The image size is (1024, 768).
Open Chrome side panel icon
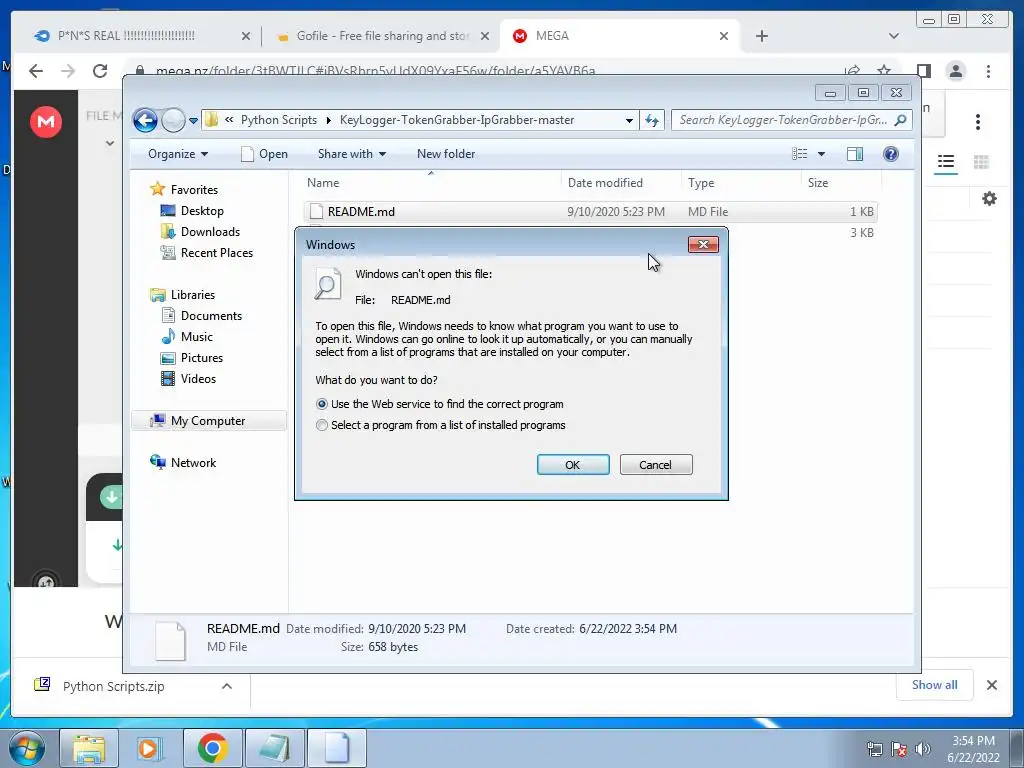click(923, 71)
